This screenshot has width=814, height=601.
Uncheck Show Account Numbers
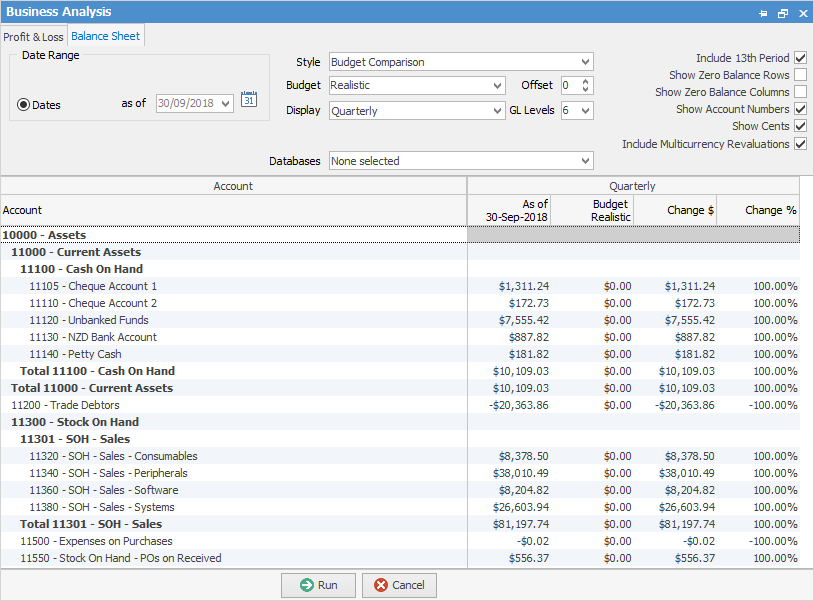[800, 110]
